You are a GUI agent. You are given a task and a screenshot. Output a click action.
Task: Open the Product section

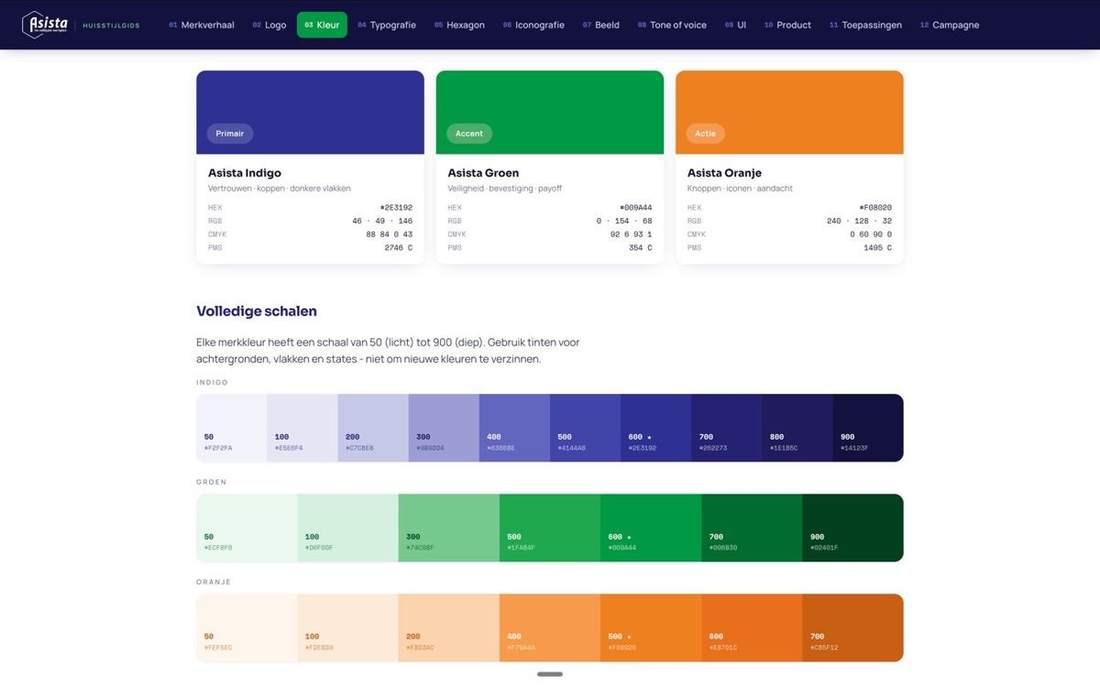tap(788, 25)
